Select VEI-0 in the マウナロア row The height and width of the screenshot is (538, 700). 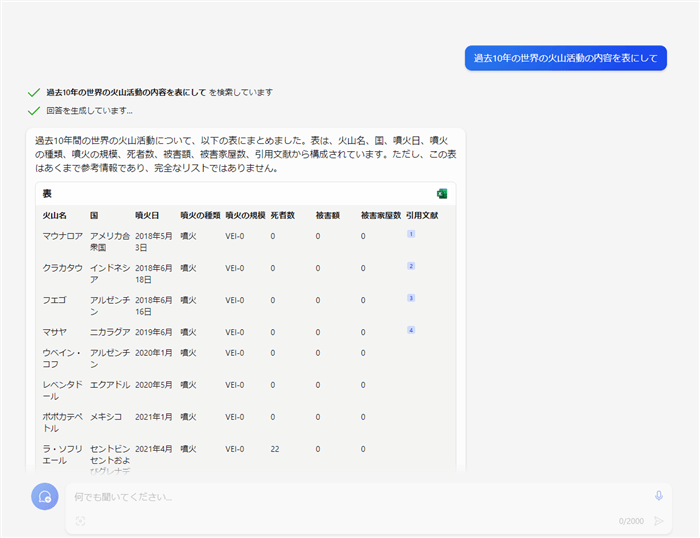tap(234, 236)
